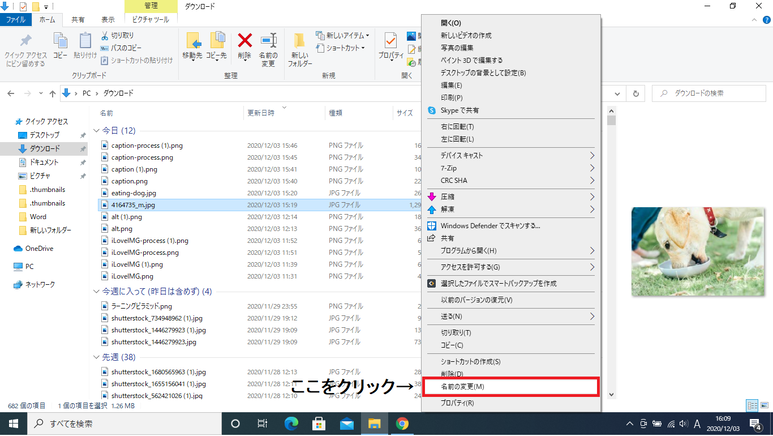Collapse the Last week (先週) group
The height and width of the screenshot is (436, 773).
pyautogui.click(x=97, y=357)
